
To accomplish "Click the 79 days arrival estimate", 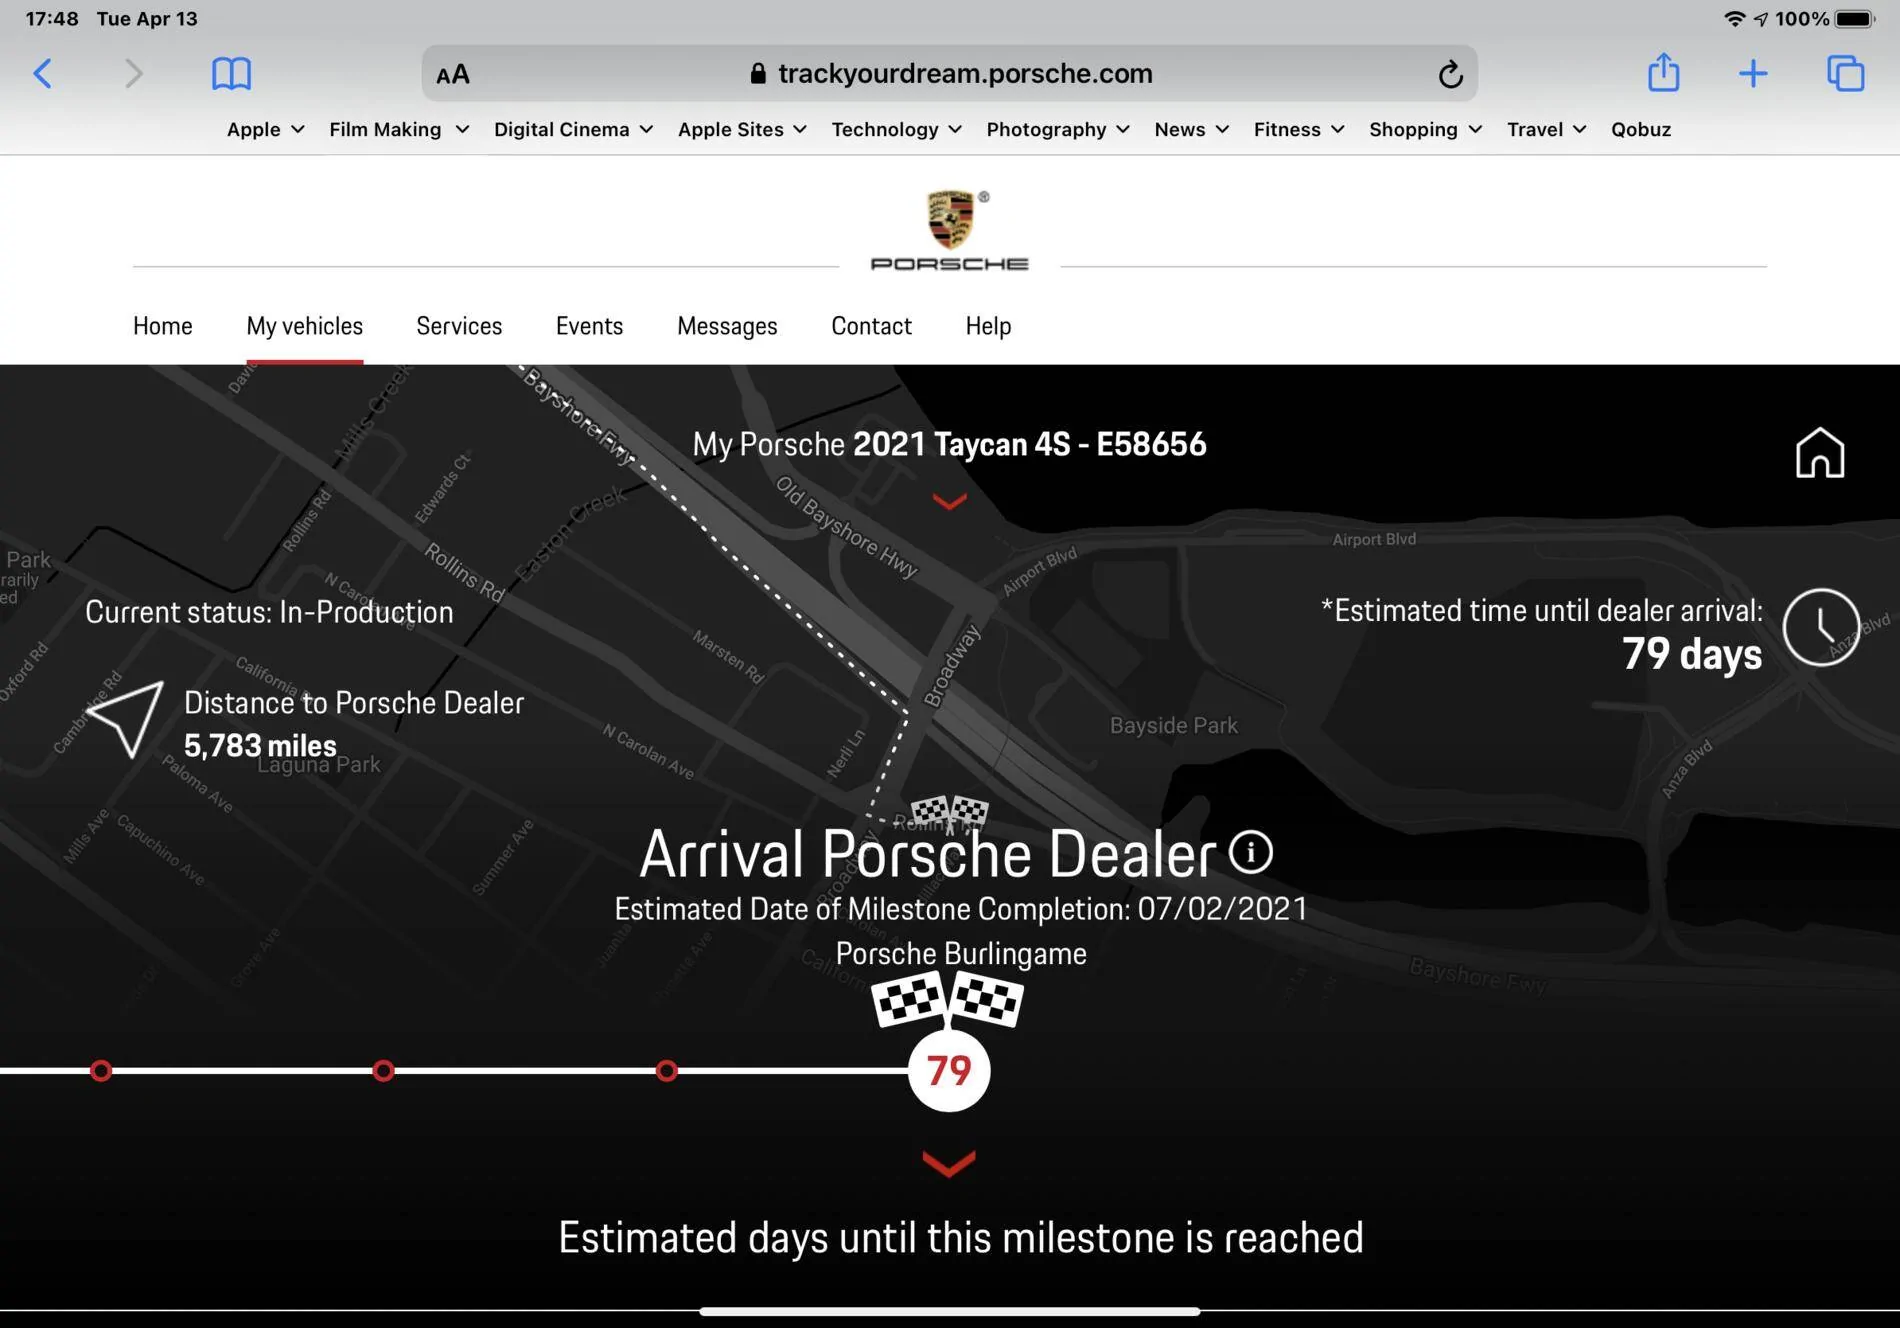I will point(1692,654).
